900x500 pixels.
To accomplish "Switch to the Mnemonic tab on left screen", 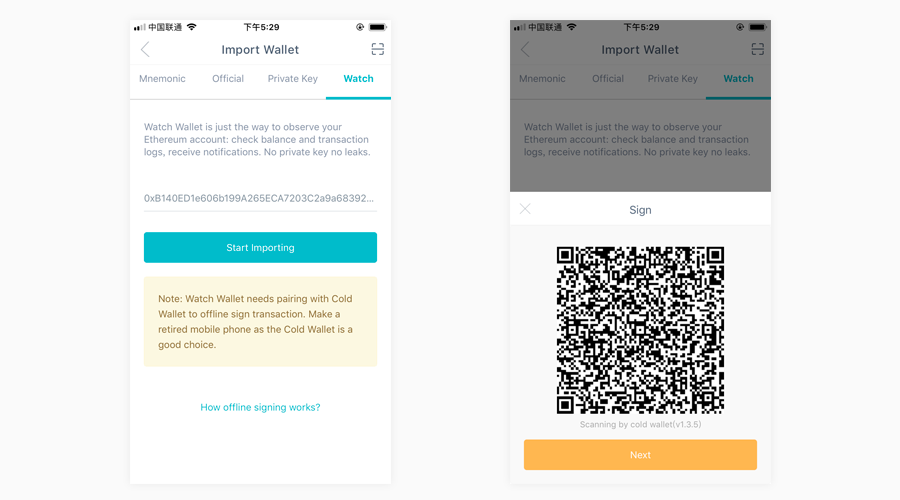I will point(162,79).
